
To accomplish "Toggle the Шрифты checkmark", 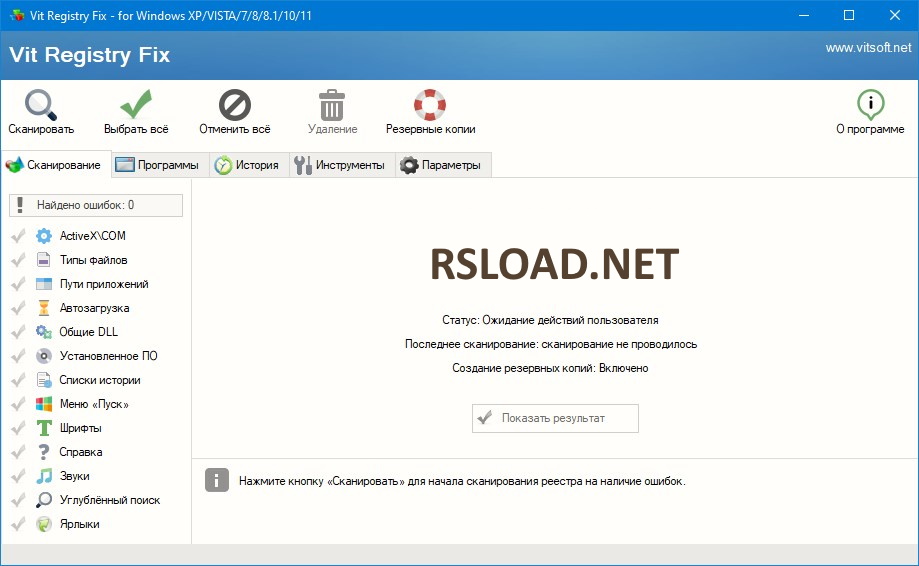I will [18, 428].
